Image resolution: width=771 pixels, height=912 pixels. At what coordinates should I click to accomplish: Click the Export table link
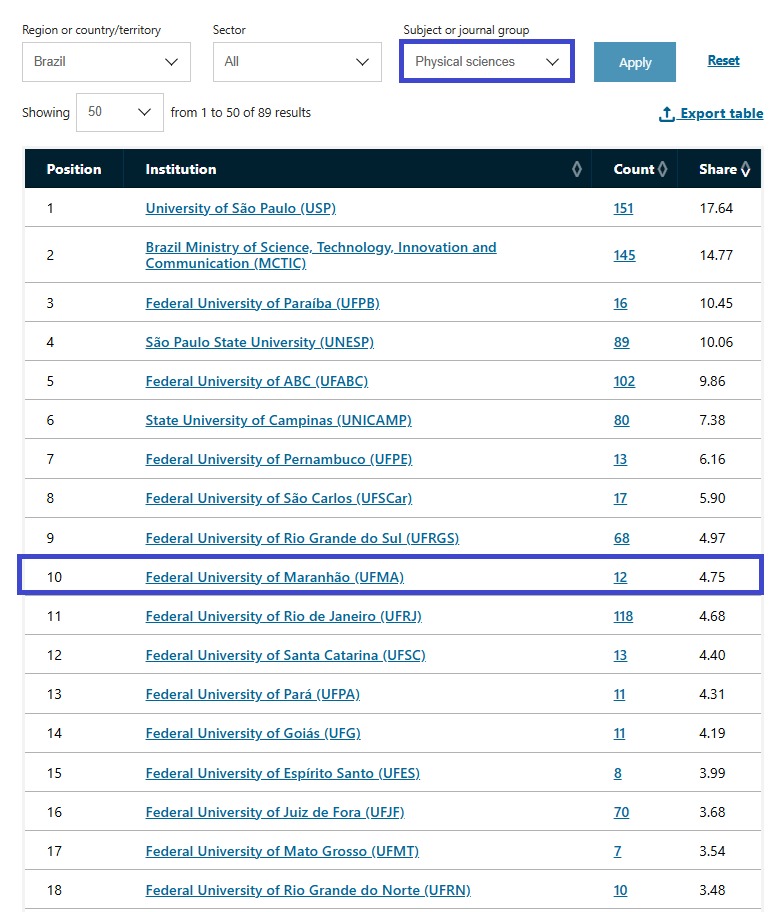[721, 114]
